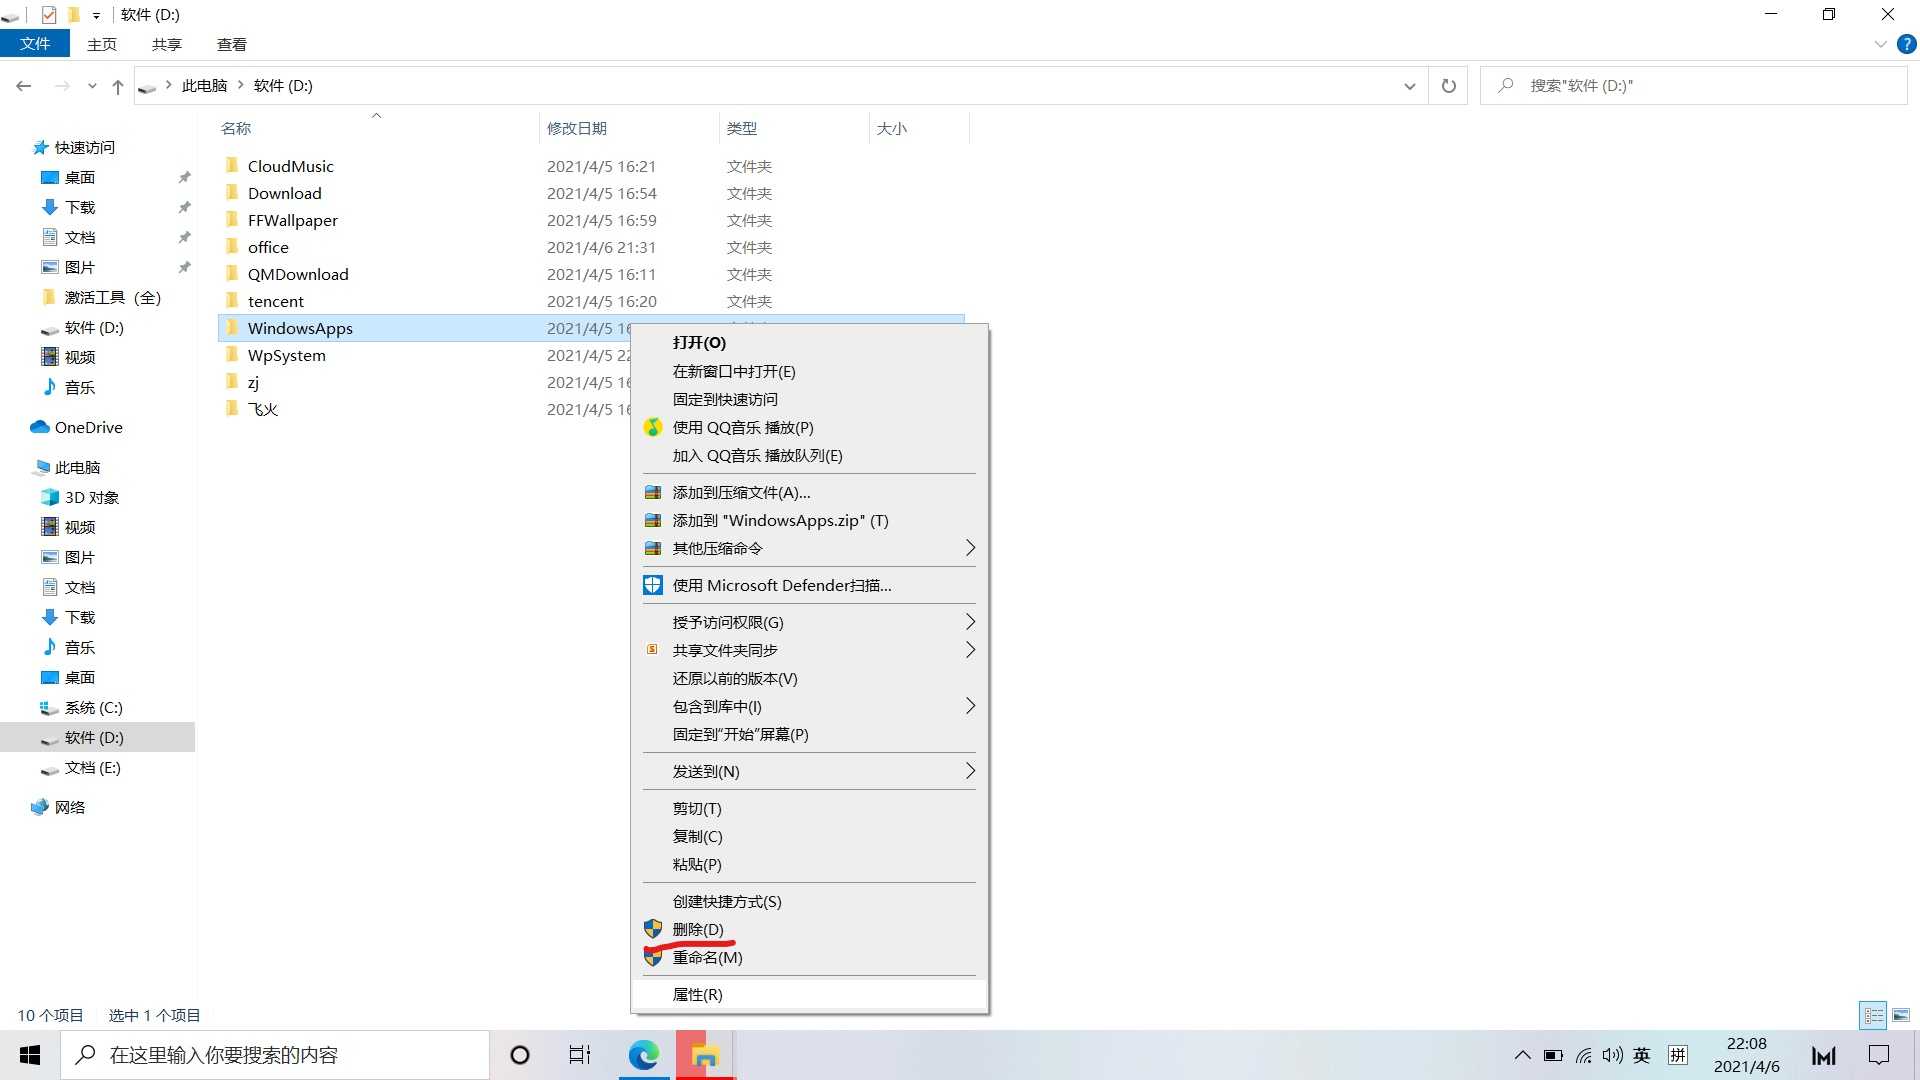Viewport: 1920px width, 1080px height.
Task: Select 在新窗口中打开 menu option
Action: 733,371
